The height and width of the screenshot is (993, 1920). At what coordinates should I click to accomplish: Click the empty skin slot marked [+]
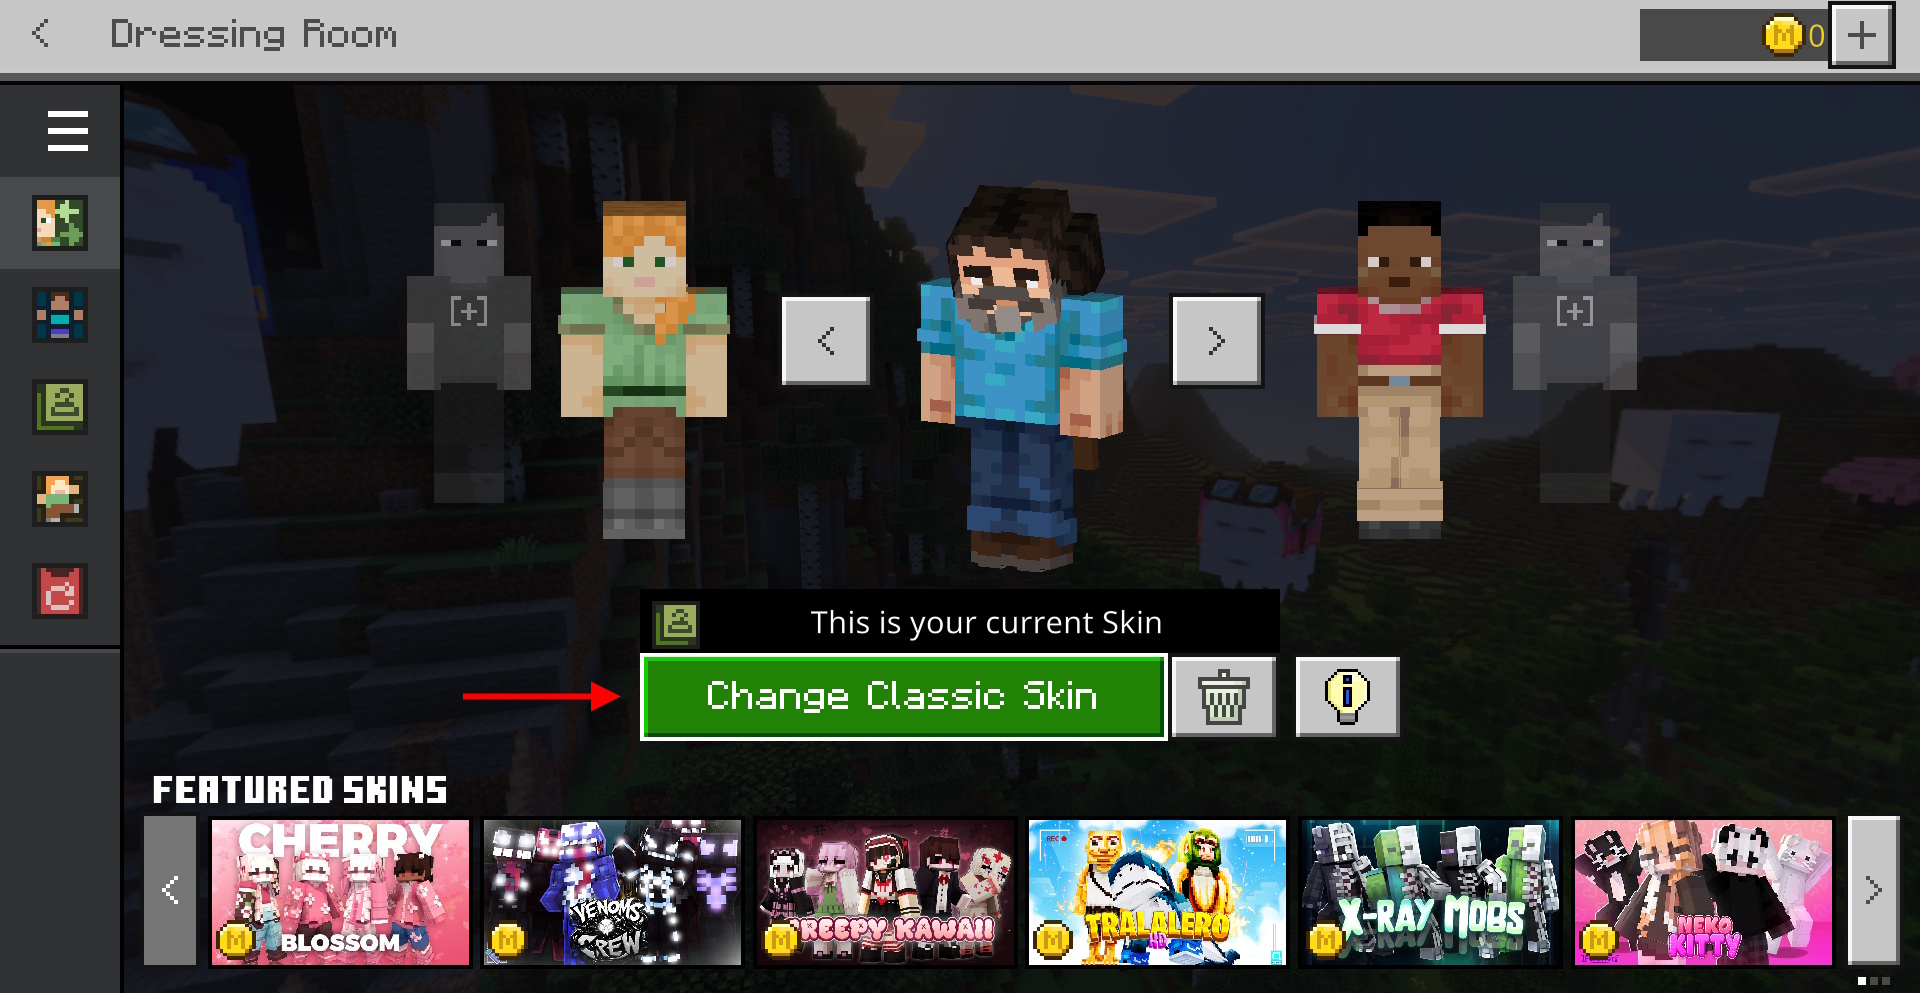[470, 311]
